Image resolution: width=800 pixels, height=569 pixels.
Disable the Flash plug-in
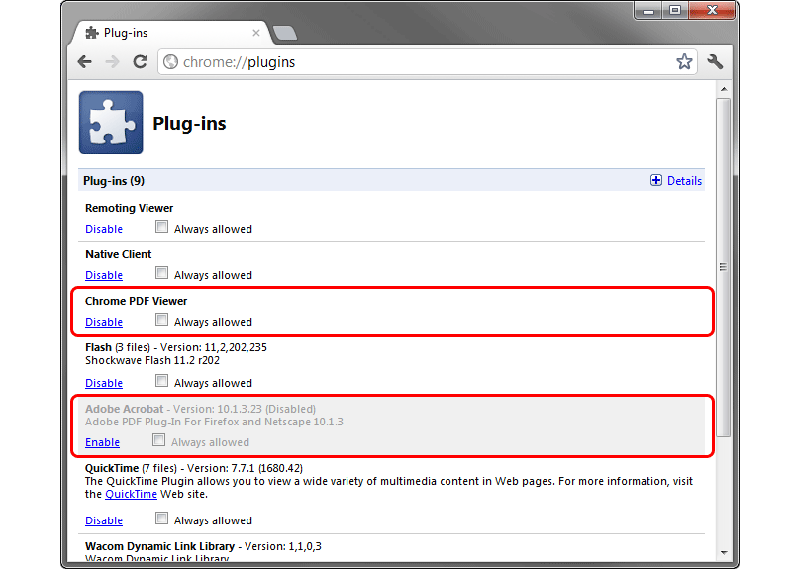click(x=104, y=383)
